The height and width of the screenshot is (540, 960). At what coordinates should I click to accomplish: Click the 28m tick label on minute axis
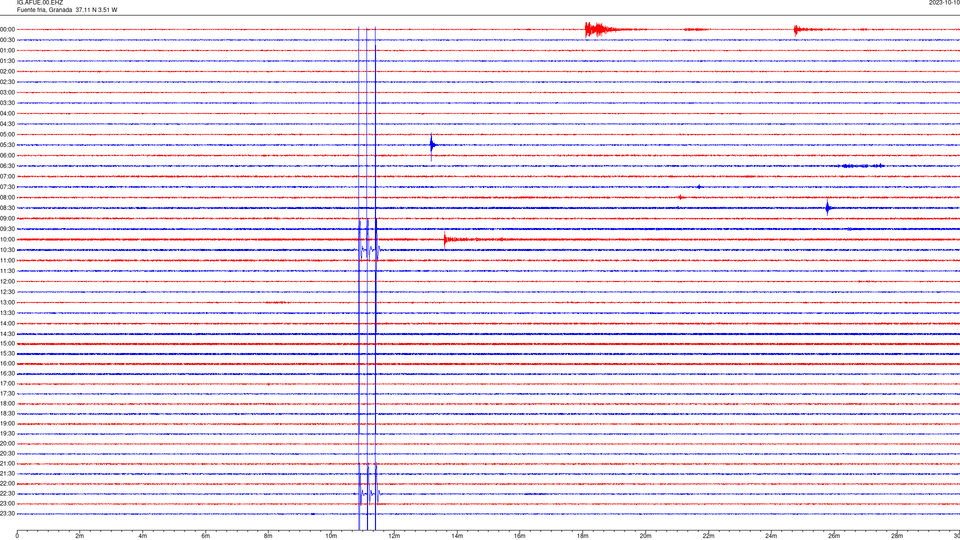pos(897,536)
